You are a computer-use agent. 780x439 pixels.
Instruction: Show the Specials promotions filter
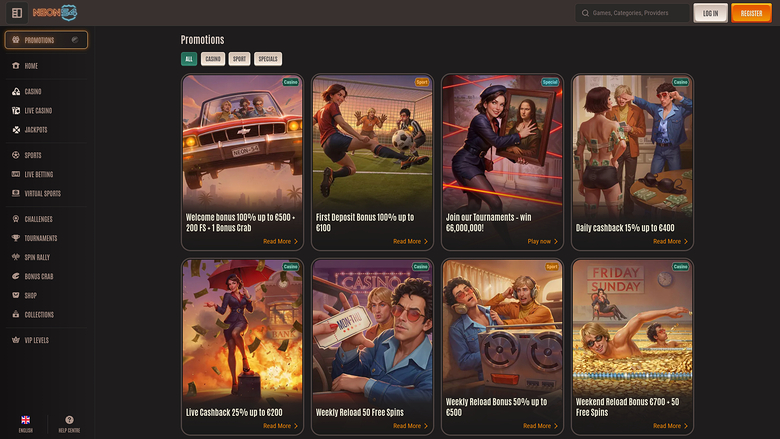[x=268, y=59]
